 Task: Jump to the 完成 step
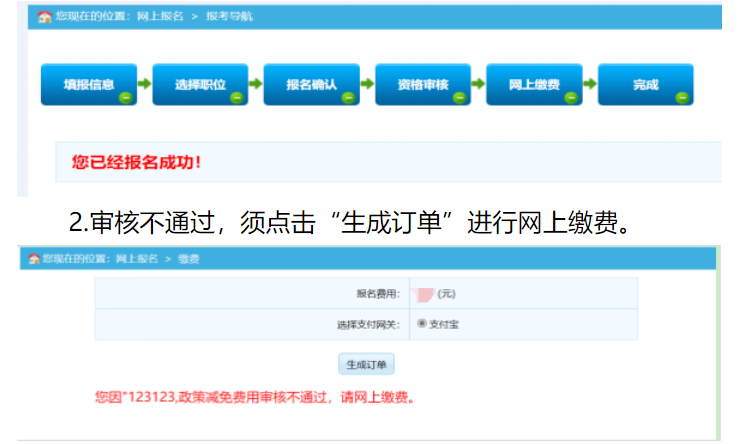[645, 85]
